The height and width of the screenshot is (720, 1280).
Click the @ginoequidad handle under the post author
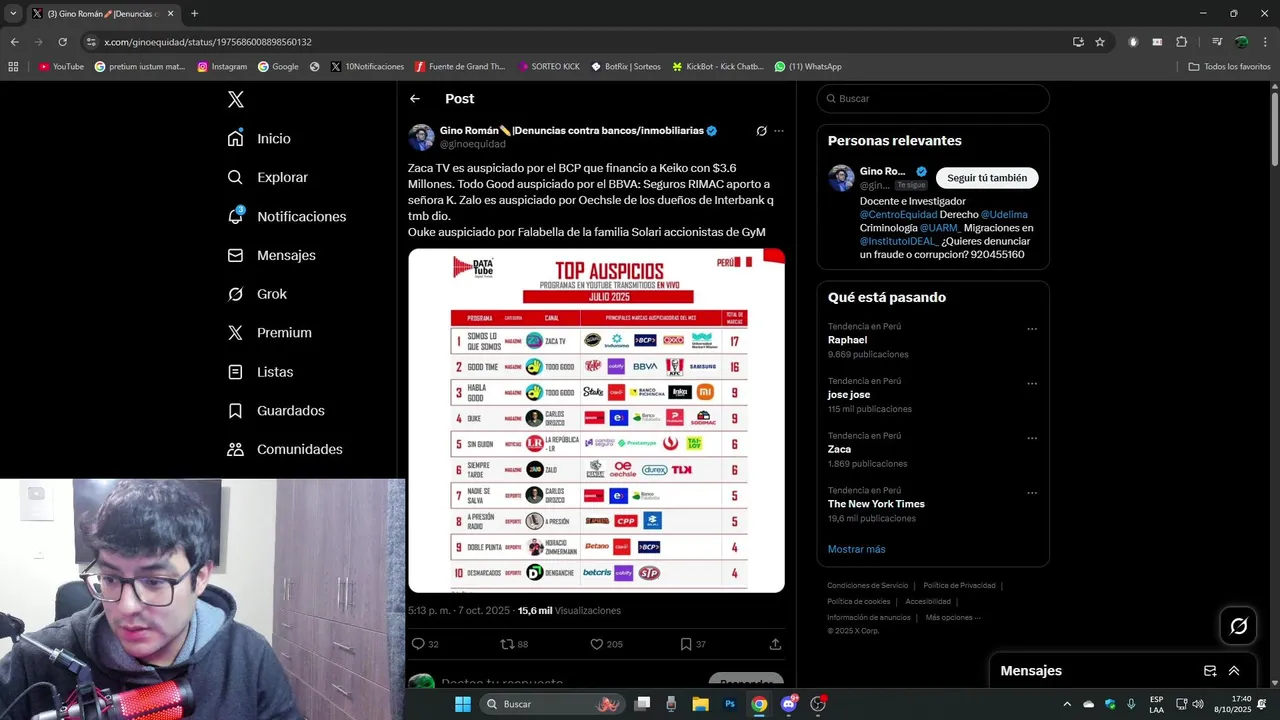[x=473, y=144]
